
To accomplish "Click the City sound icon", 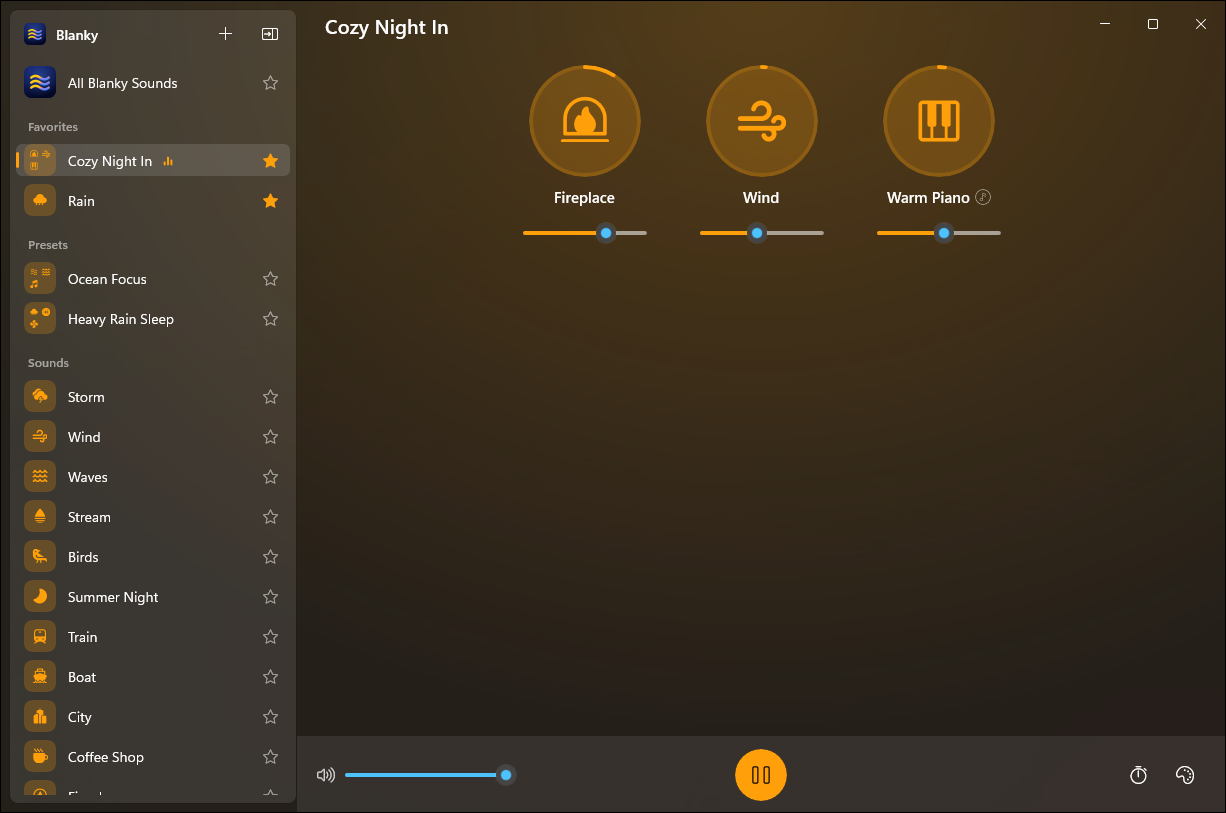I will 40,717.
